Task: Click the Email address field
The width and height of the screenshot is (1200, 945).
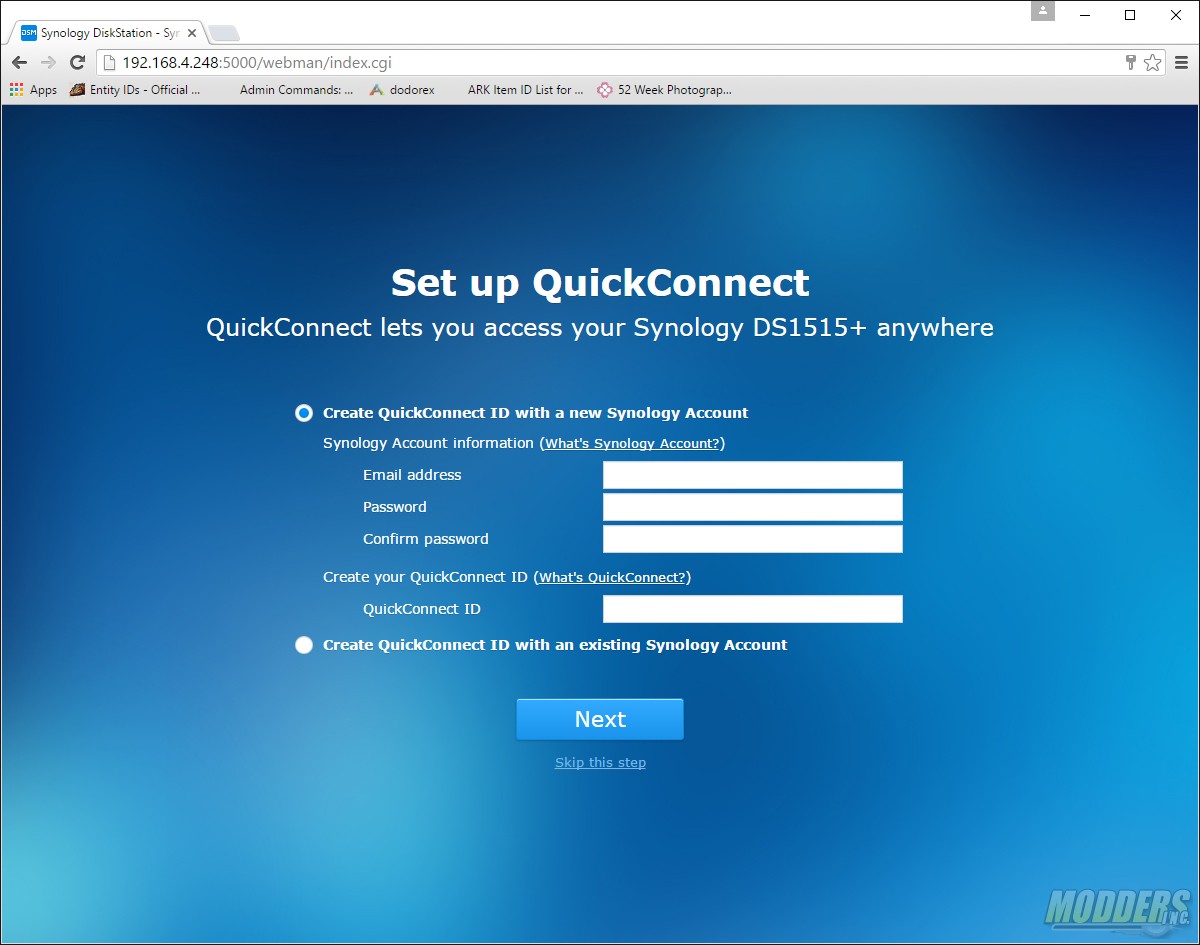Action: (753, 475)
